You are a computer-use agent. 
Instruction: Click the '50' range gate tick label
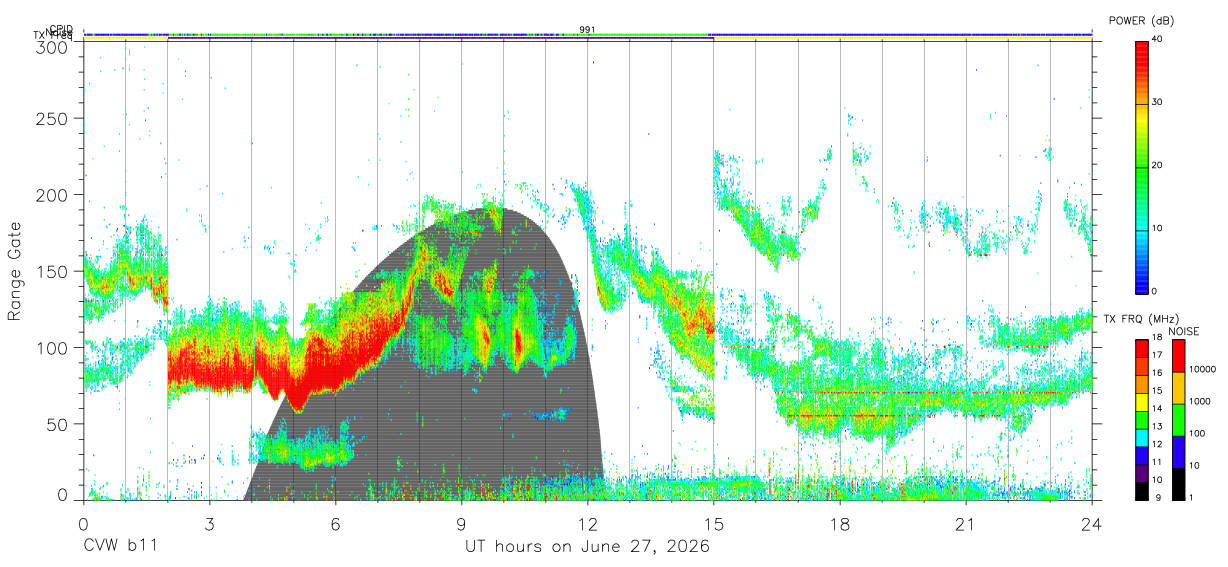(x=57, y=424)
